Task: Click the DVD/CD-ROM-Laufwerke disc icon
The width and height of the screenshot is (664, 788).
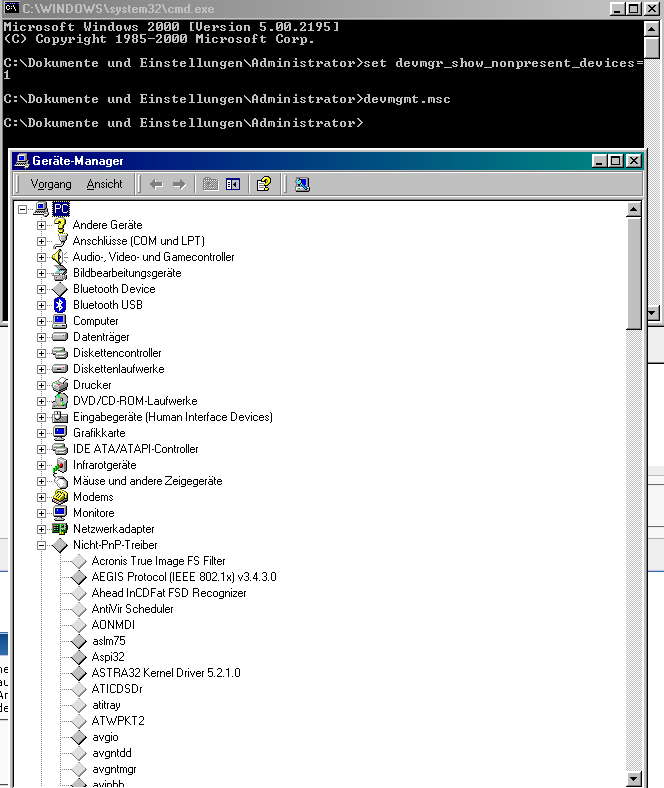Action: click(x=60, y=401)
